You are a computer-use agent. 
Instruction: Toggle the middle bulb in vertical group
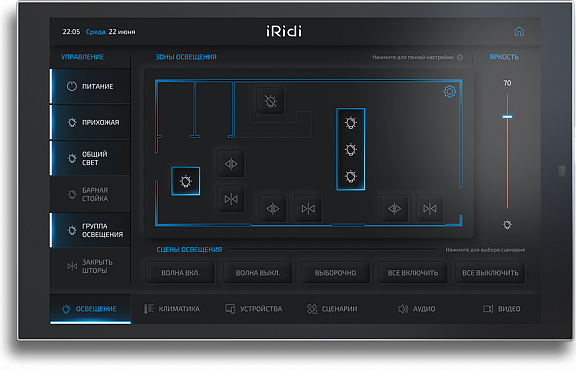(x=350, y=150)
